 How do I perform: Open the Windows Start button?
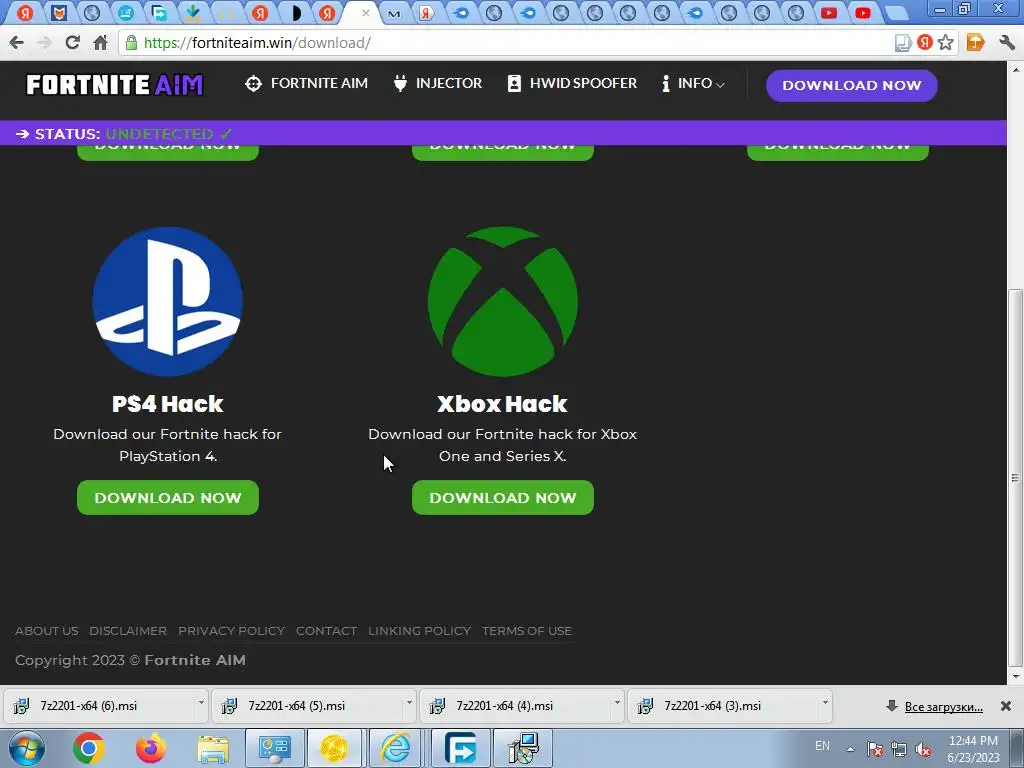click(27, 748)
